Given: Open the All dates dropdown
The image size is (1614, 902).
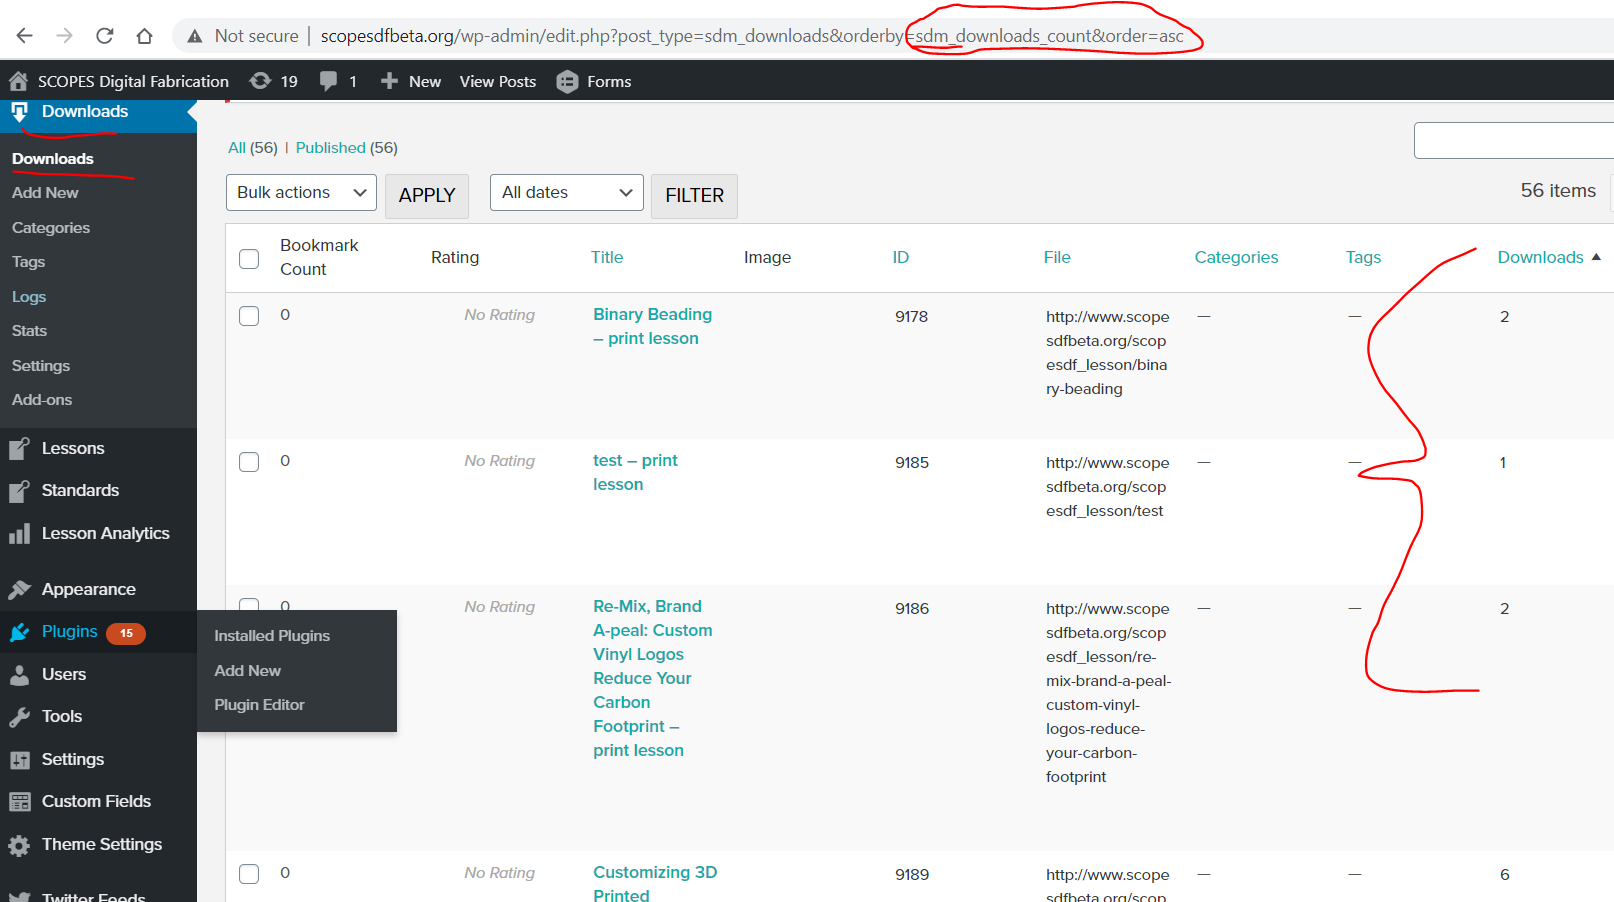Looking at the screenshot, I should (x=567, y=193).
